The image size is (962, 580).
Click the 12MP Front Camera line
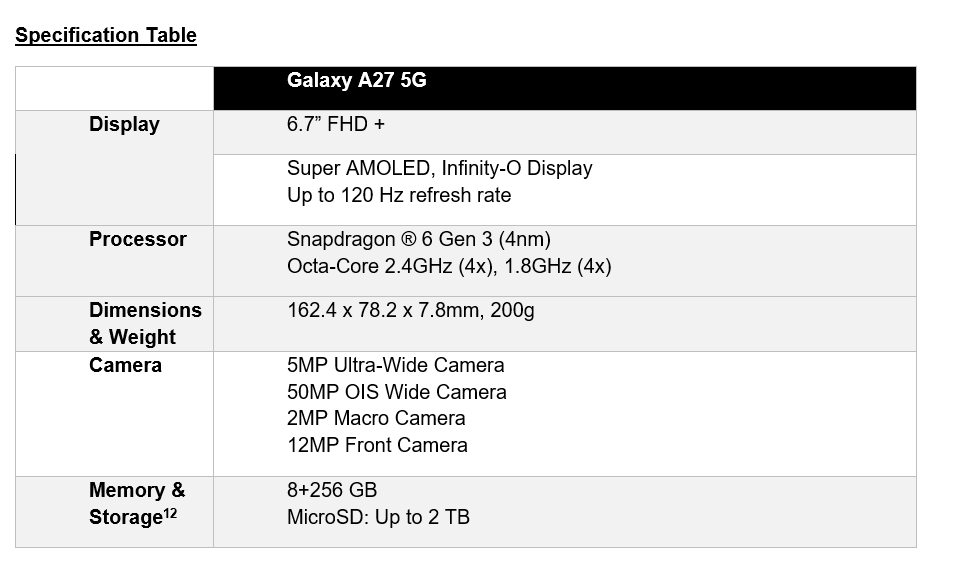pos(377,445)
